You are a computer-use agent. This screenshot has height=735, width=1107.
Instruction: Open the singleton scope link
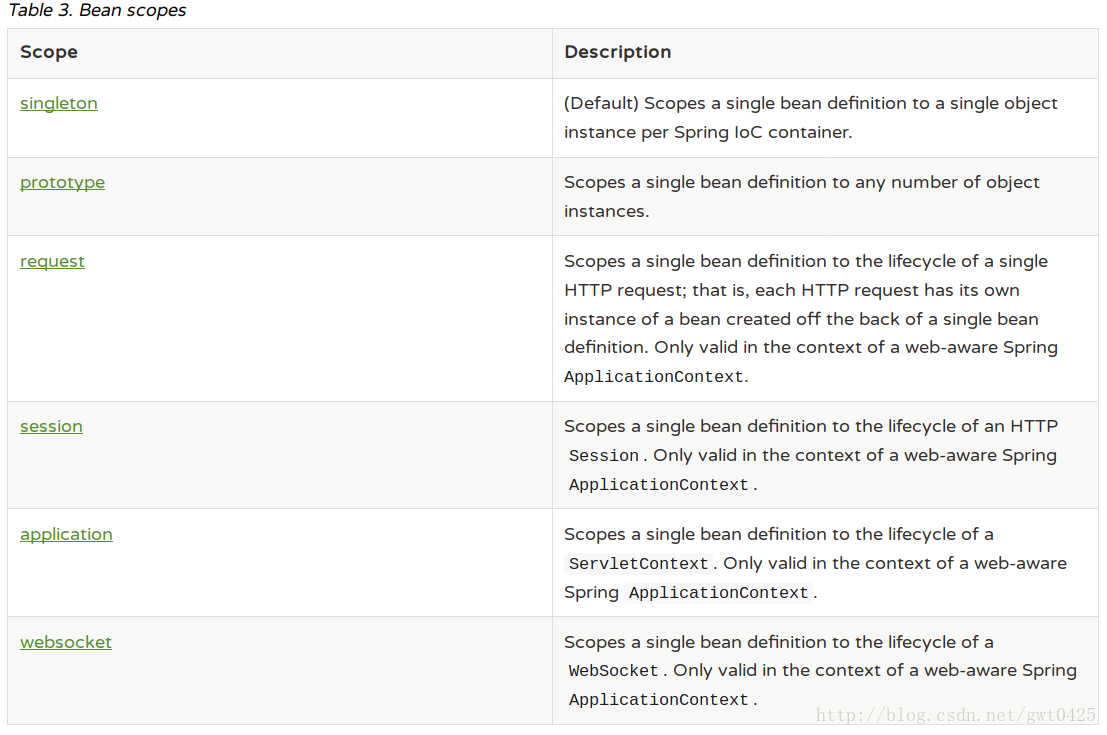[x=59, y=103]
